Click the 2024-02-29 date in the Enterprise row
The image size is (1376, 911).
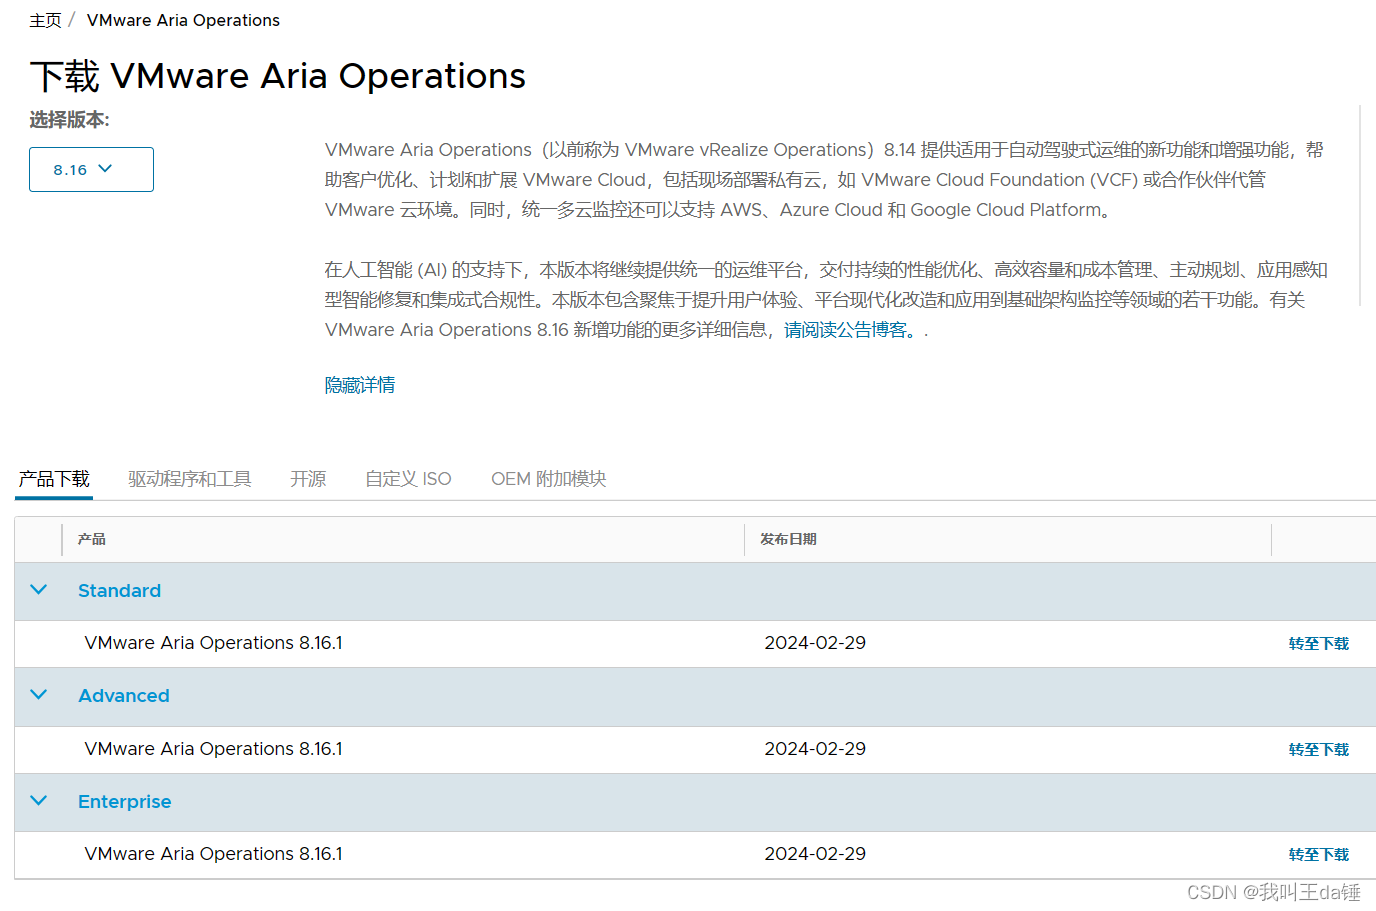click(815, 854)
